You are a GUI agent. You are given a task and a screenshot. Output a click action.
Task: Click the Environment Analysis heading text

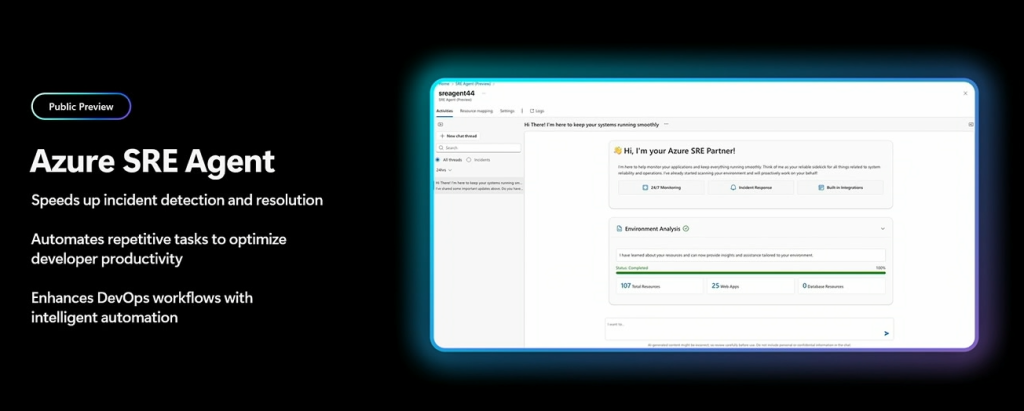coord(652,229)
